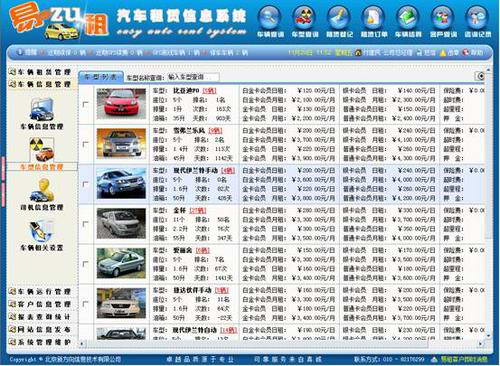Click the yellow warning triangle icon in status bar
The image size is (500, 366).
click(x=443, y=53)
